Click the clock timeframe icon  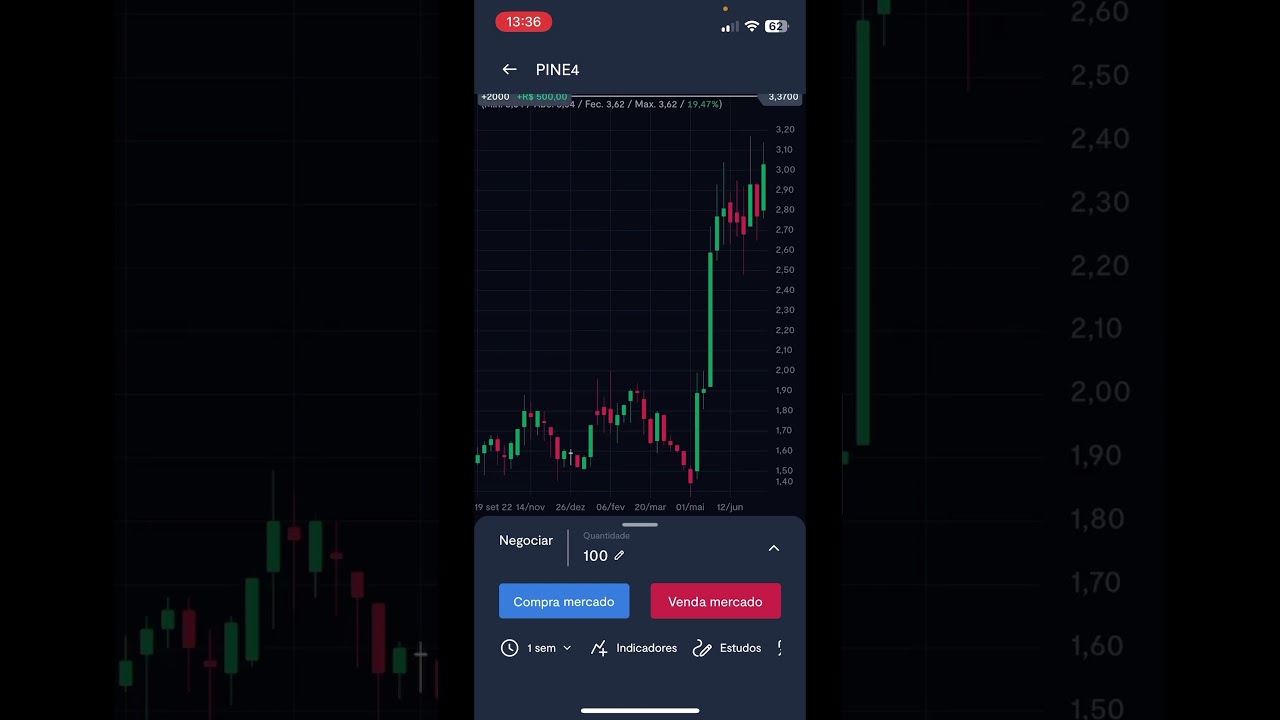[x=509, y=648]
